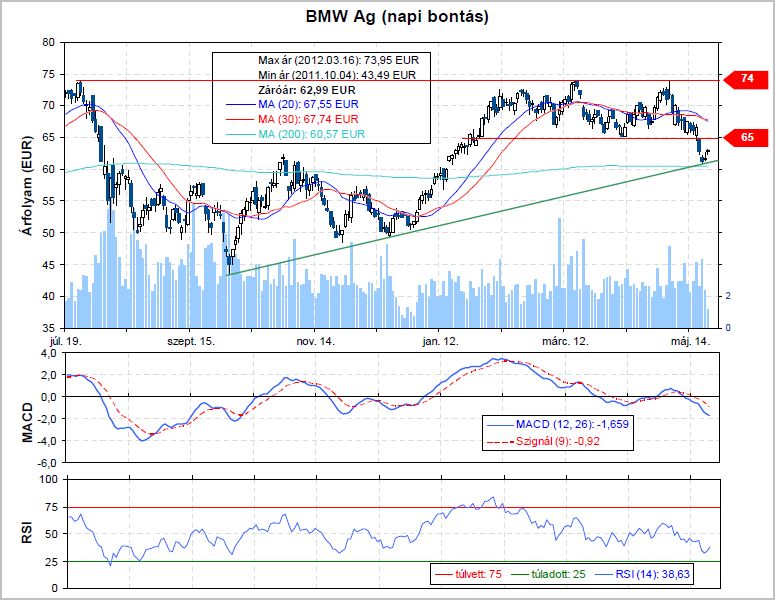Select the 'Max ár (2012.03.16): 73,95 EUR' text

click(338, 60)
